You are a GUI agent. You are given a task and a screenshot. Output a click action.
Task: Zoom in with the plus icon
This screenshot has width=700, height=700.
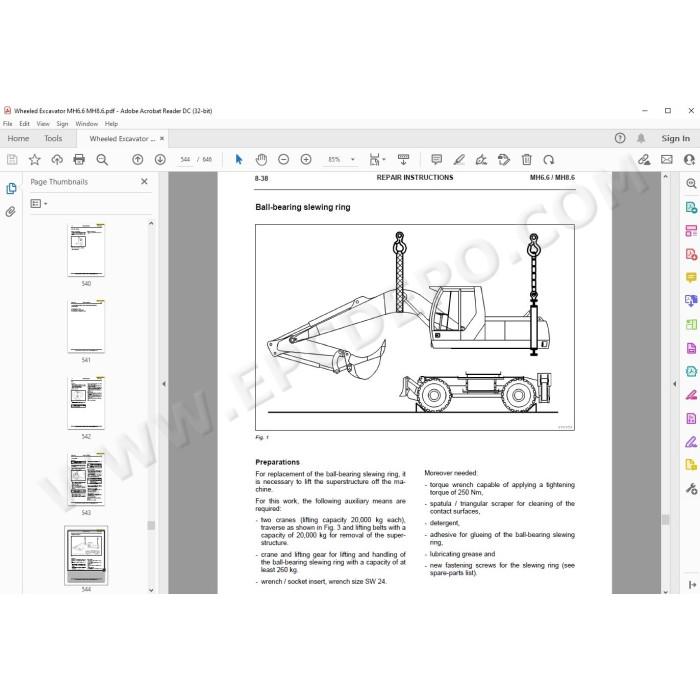pos(306,159)
